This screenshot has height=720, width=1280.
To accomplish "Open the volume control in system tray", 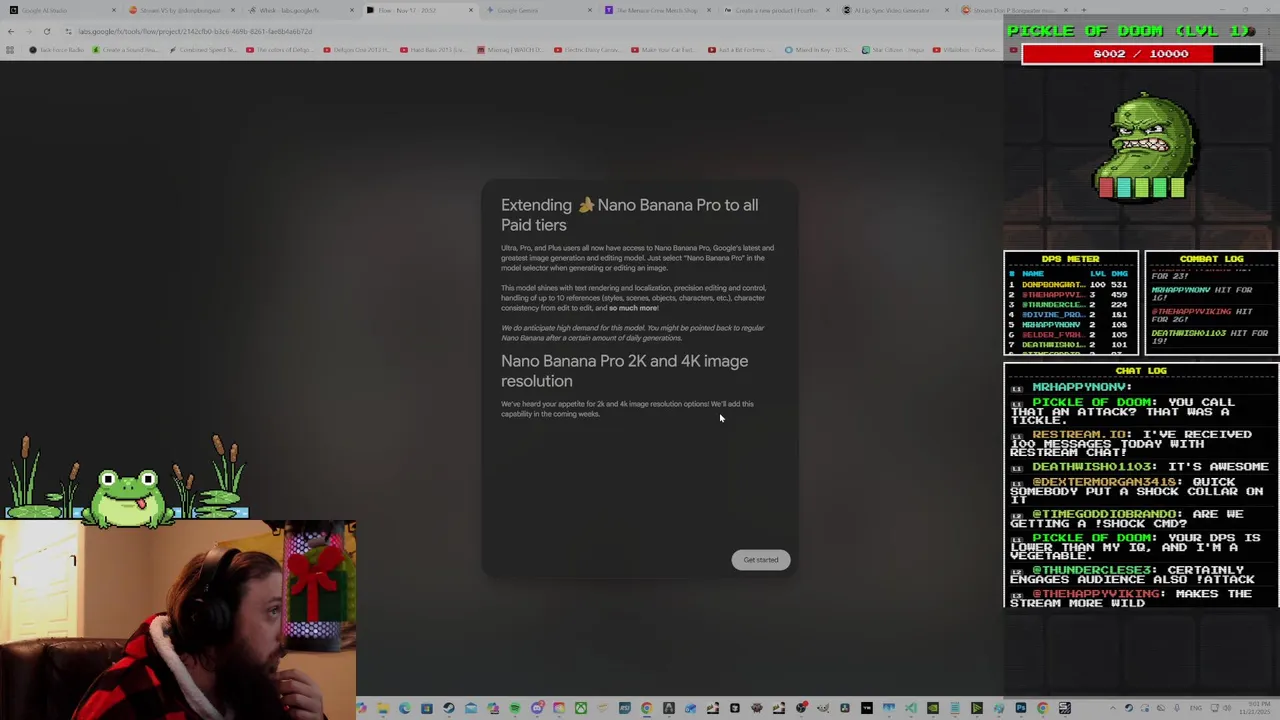I will 1227,709.
